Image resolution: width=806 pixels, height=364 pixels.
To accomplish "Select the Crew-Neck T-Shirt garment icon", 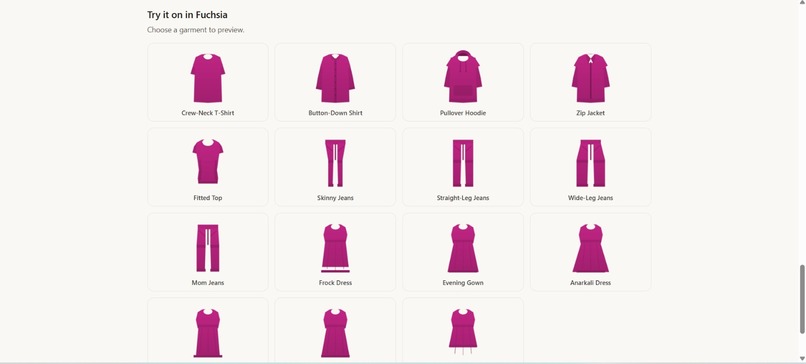I will coord(208,78).
